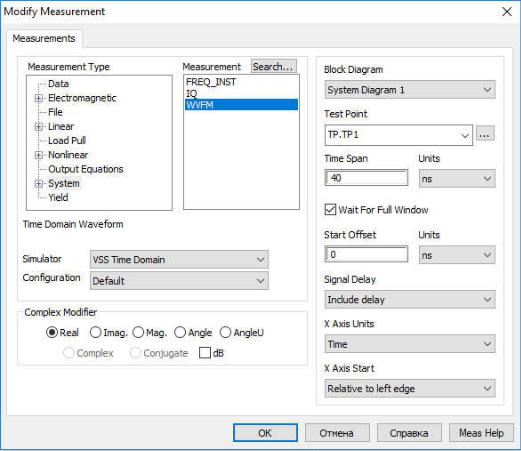Select the Mag. radio button
Viewport: 521px width, 451px height.
[138, 332]
